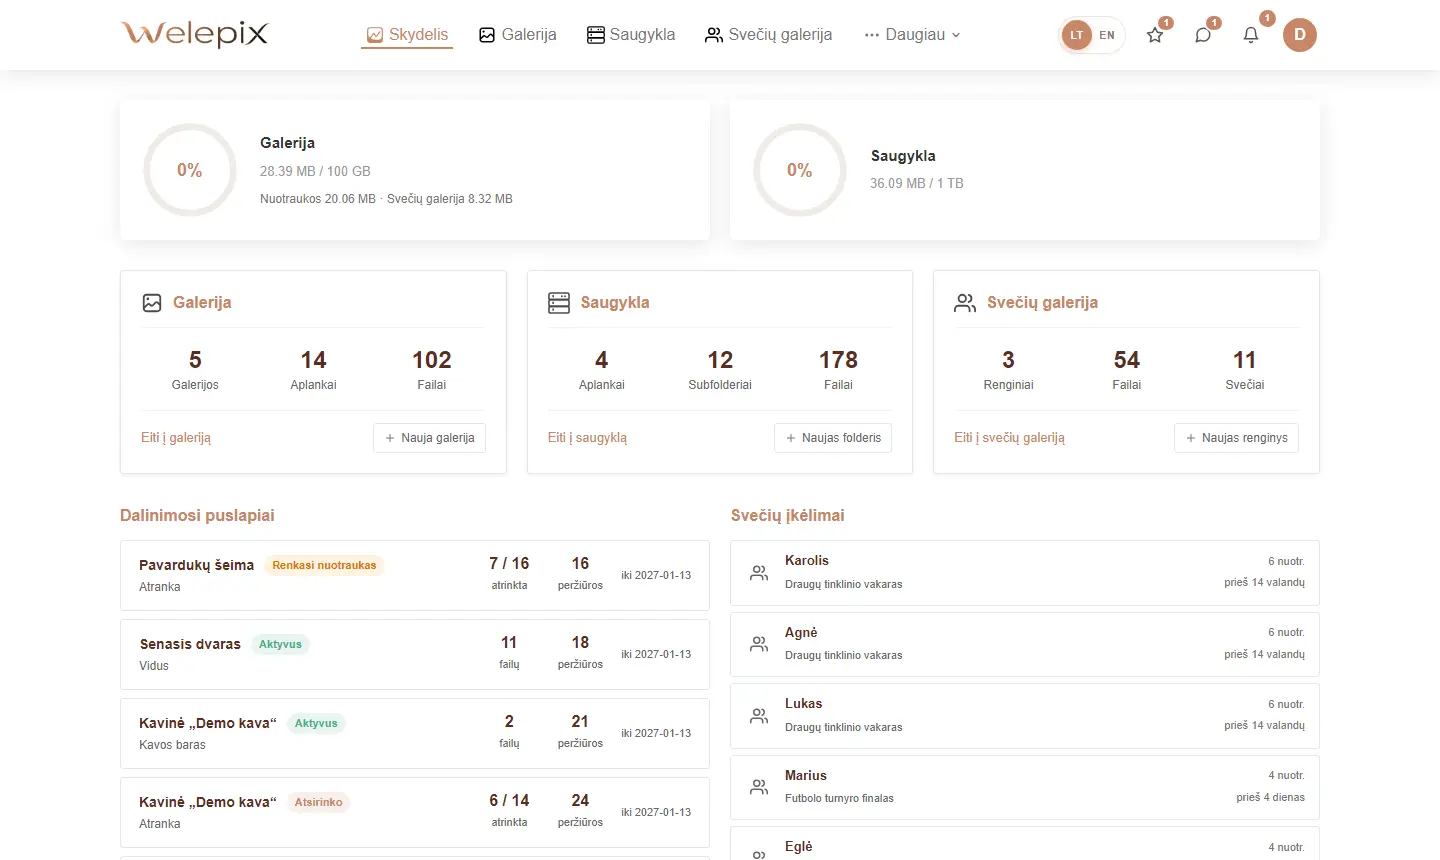Open the Senasis dvaras sharing page row

point(415,654)
